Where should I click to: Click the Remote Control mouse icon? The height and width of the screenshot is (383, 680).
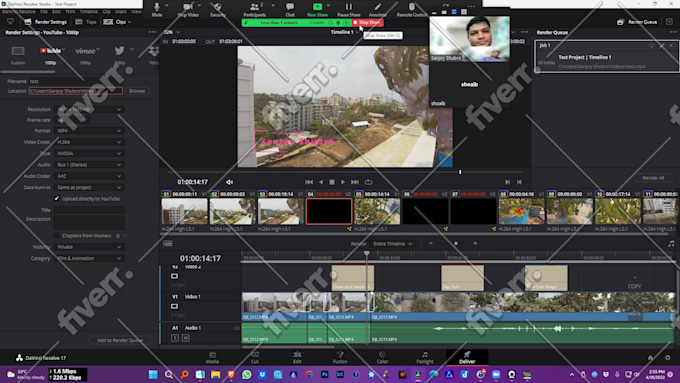coord(412,7)
